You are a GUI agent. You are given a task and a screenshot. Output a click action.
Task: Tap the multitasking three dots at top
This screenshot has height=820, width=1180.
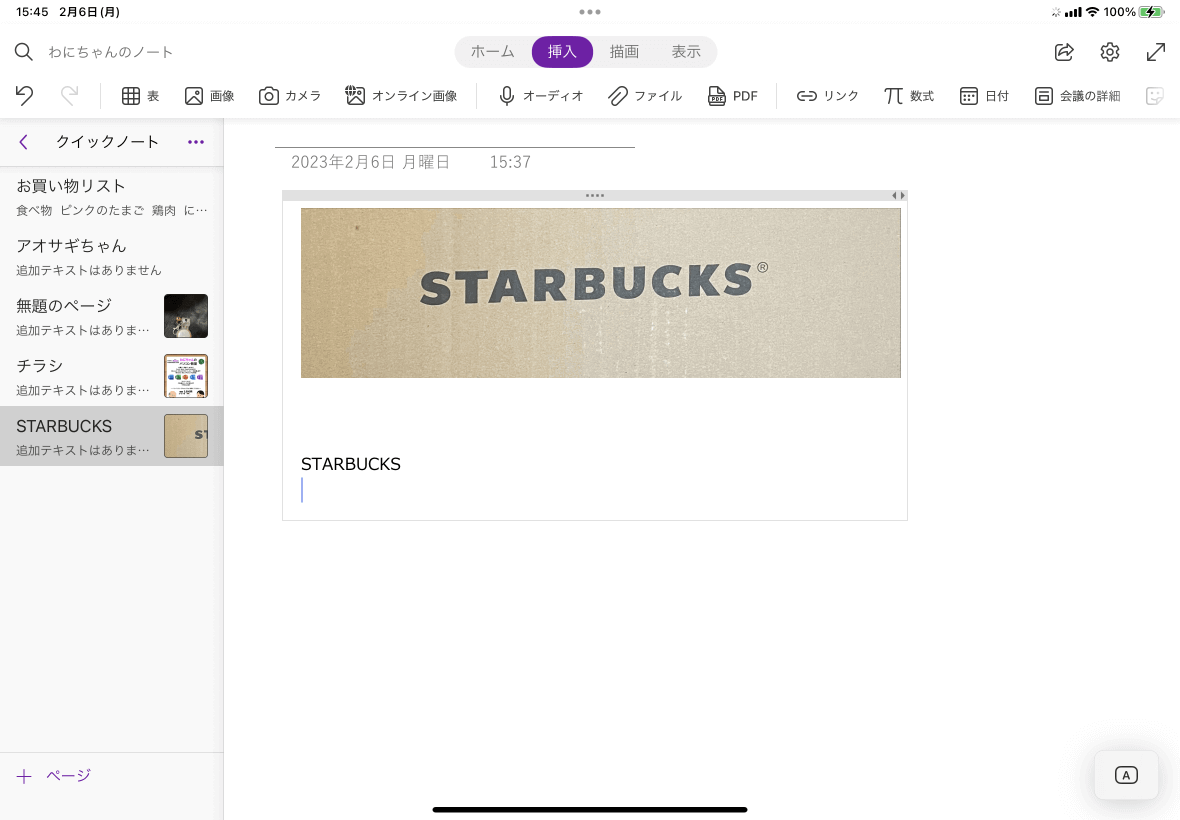[x=590, y=12]
